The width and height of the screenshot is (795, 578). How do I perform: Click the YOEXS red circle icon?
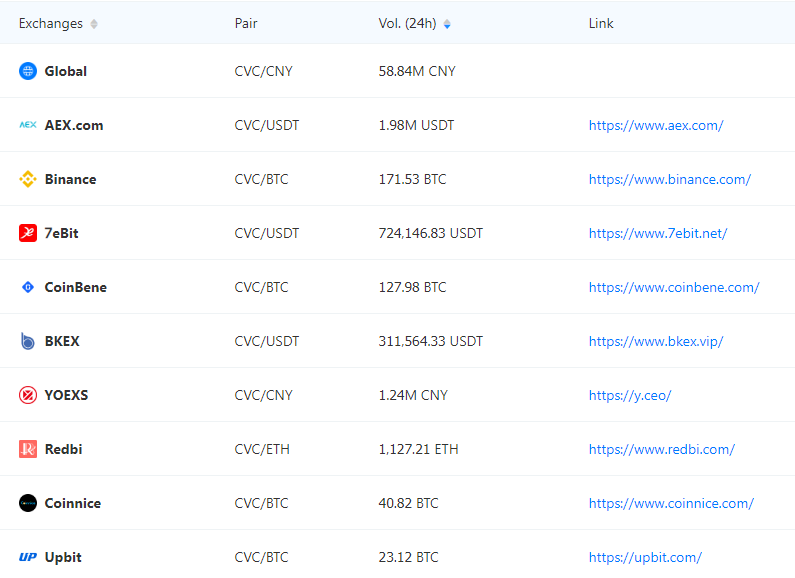pos(28,395)
